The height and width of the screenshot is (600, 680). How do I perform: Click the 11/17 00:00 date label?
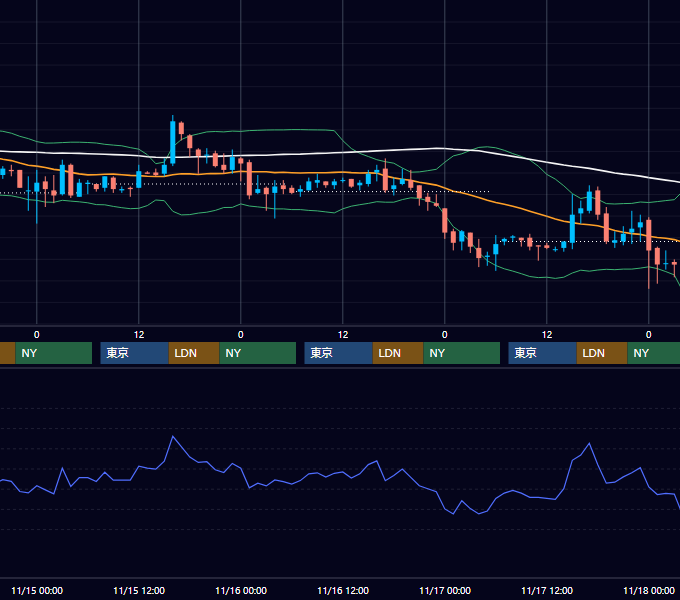(x=445, y=590)
